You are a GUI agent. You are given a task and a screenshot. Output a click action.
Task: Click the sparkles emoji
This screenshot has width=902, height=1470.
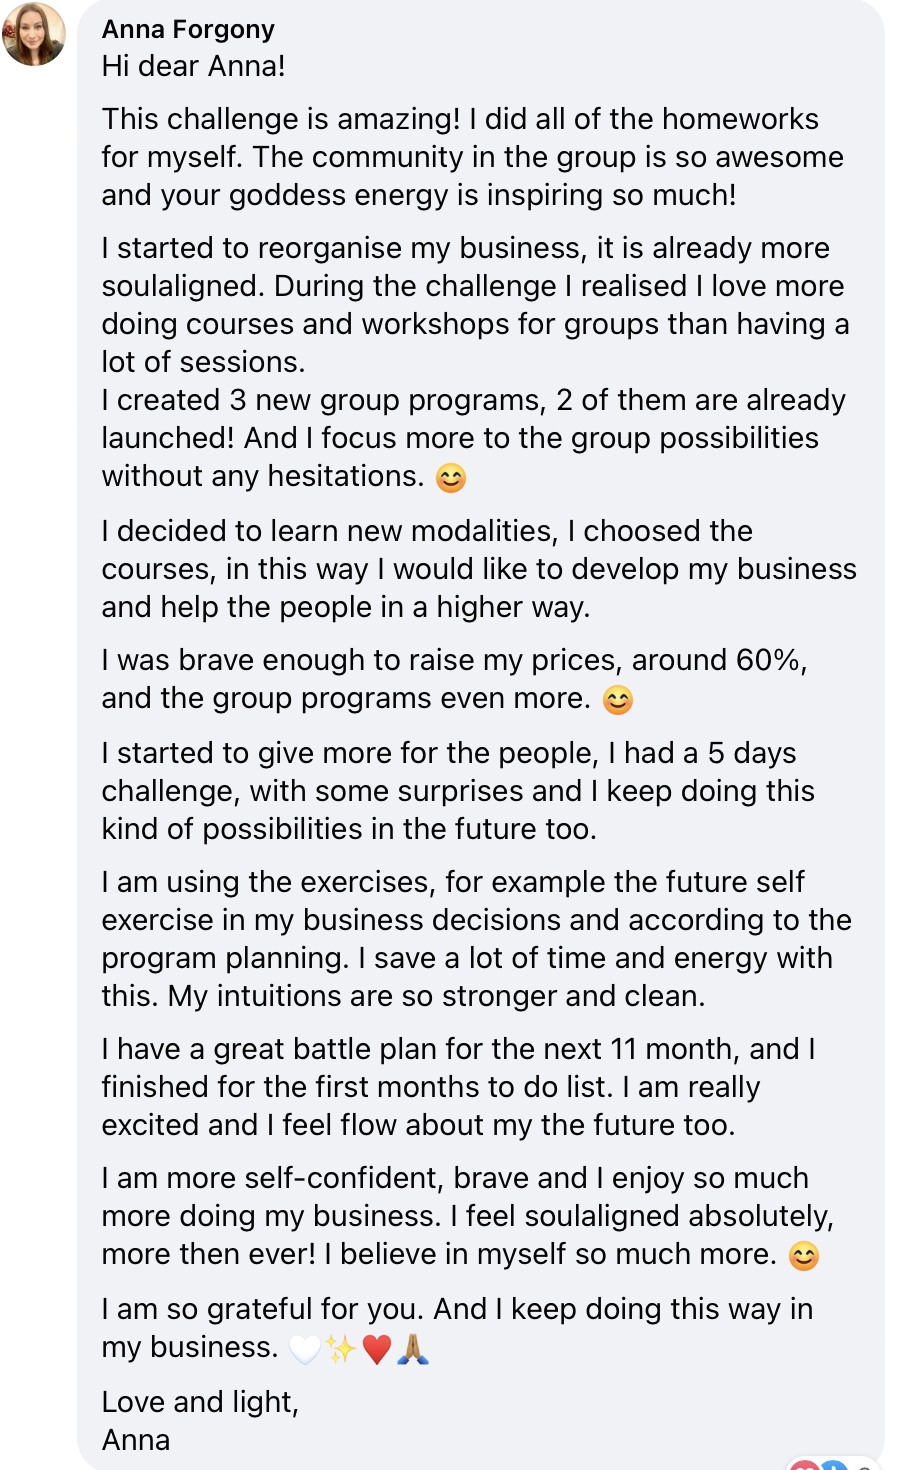tap(341, 1349)
